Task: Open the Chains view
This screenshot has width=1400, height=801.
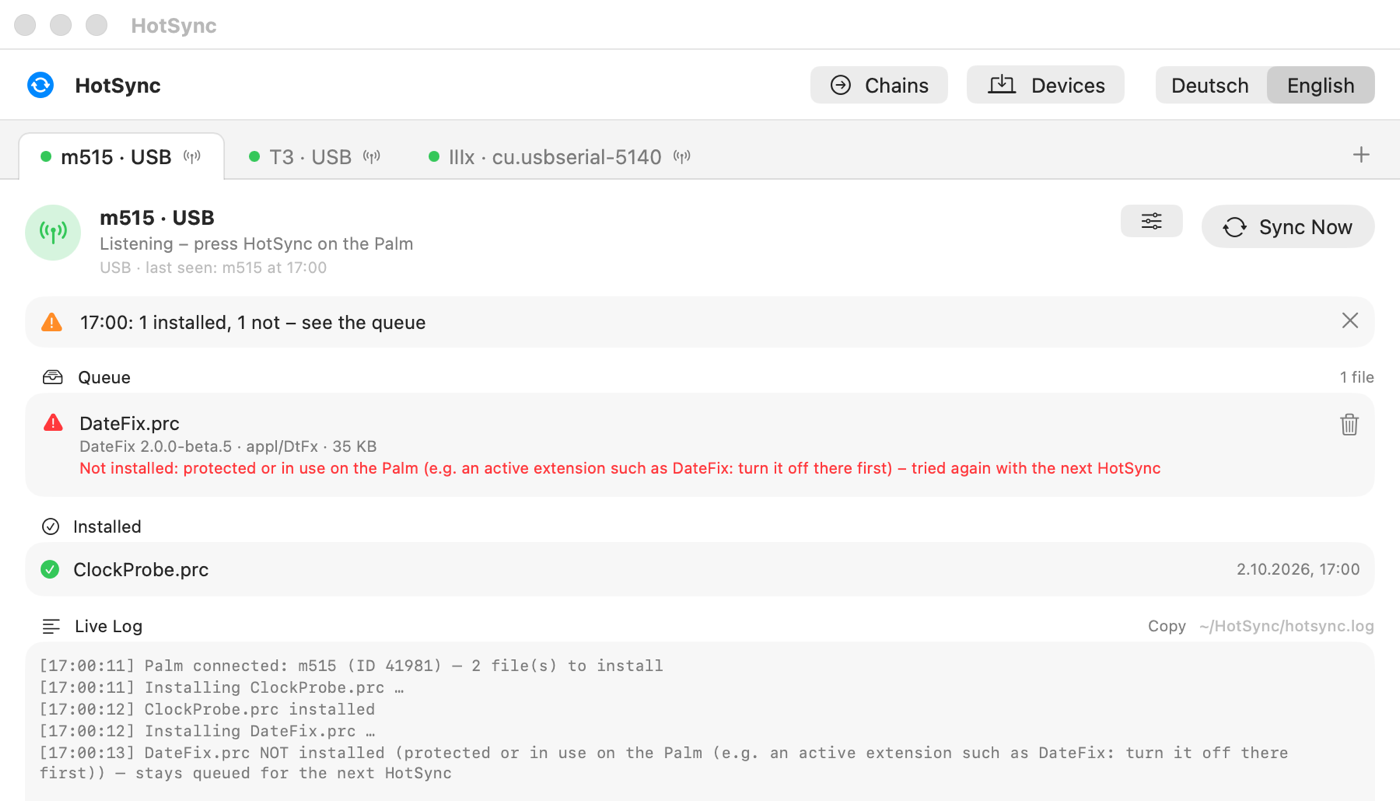Action: coord(879,85)
